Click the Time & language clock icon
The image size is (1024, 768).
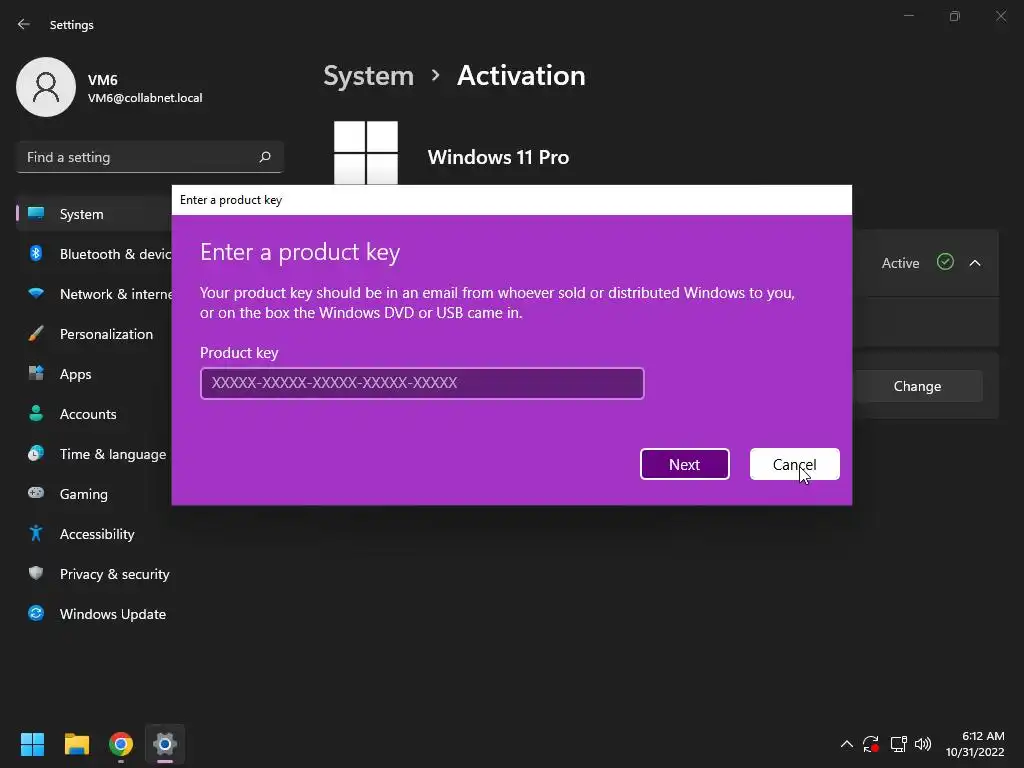coord(36,453)
